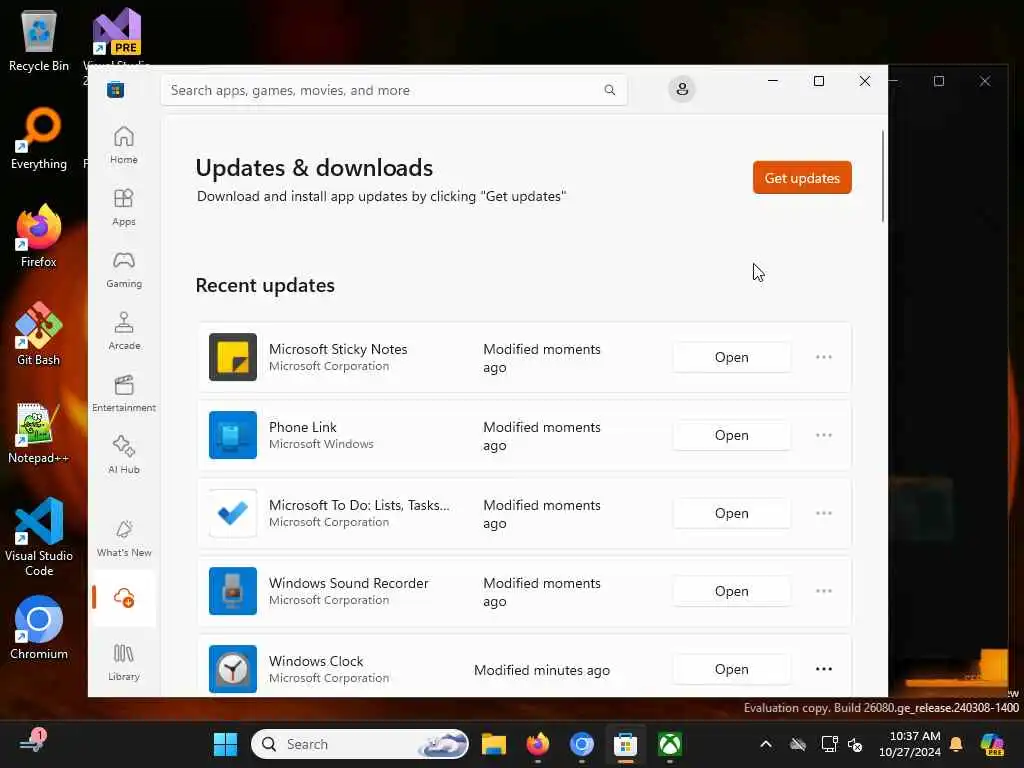Click the 'Modified minutes ago' text
The width and height of the screenshot is (1024, 768).
tap(541, 670)
